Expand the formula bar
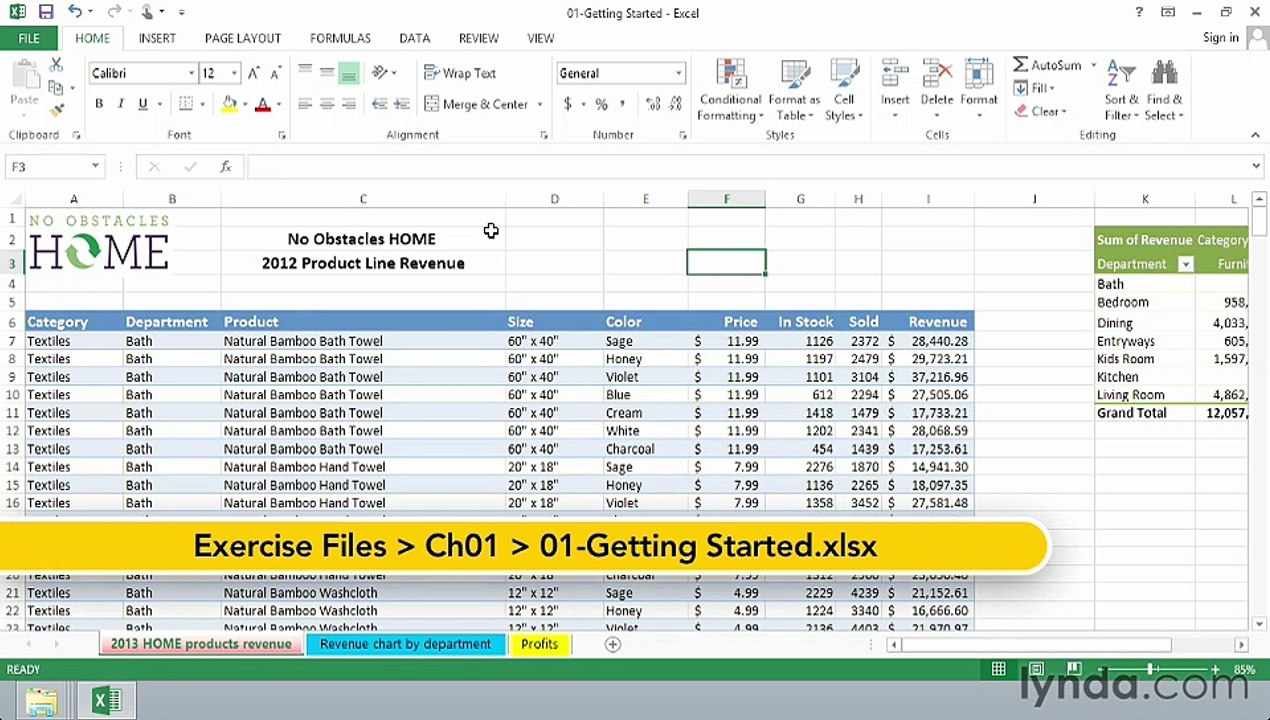Screen dimensions: 1270x720 (x=1256, y=167)
